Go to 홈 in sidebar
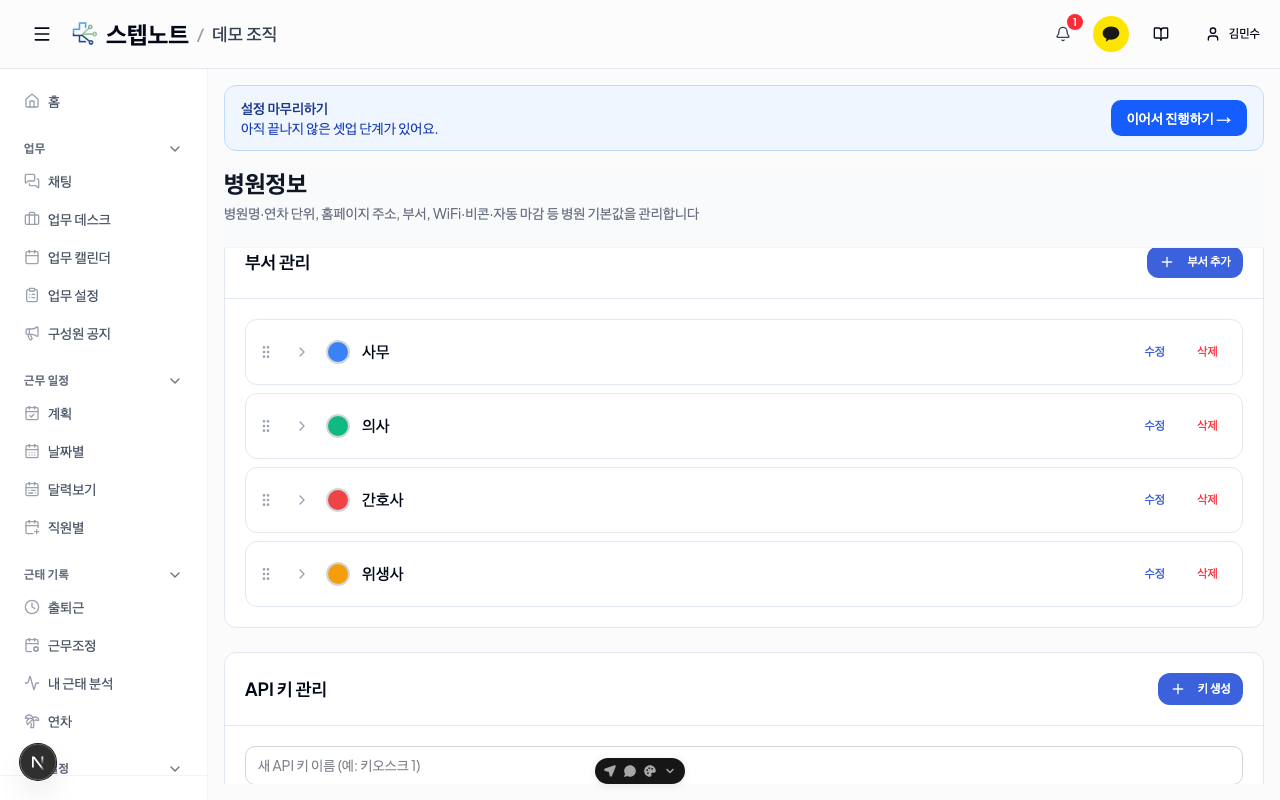Image resolution: width=1280 pixels, height=800 pixels. pyautogui.click(x=104, y=101)
